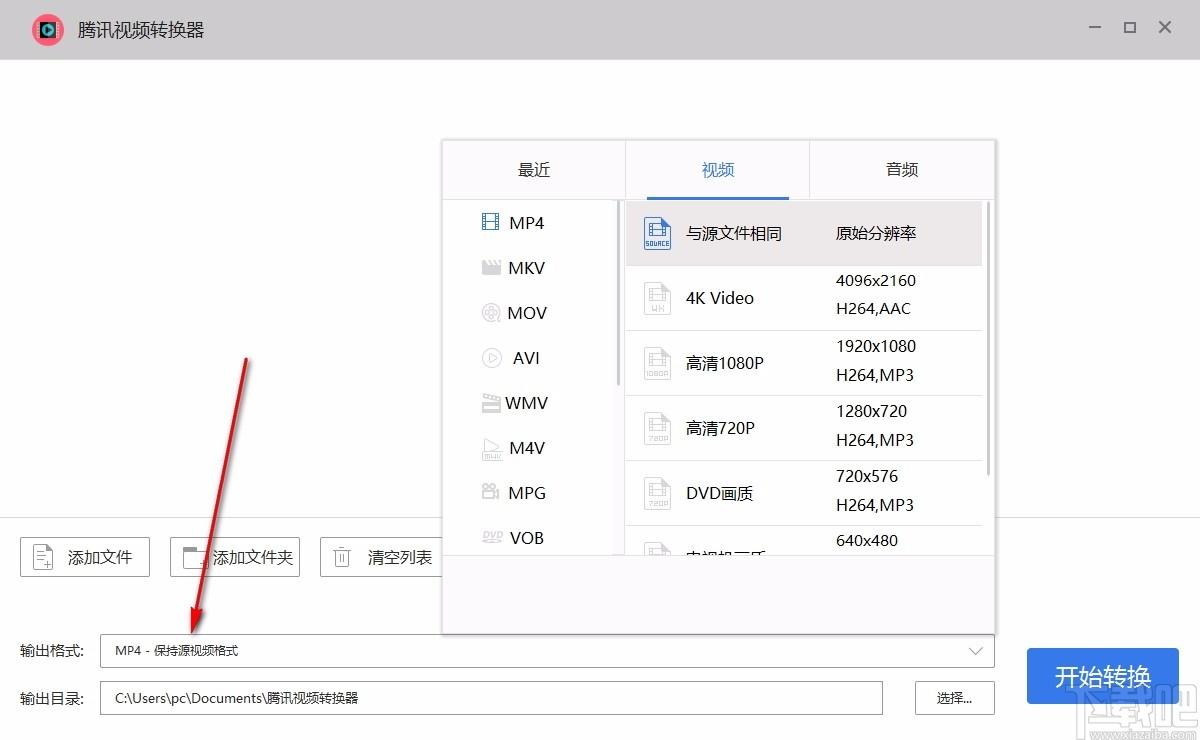This screenshot has height=740, width=1200.
Task: Click the AVI play circle icon
Action: pos(491,358)
